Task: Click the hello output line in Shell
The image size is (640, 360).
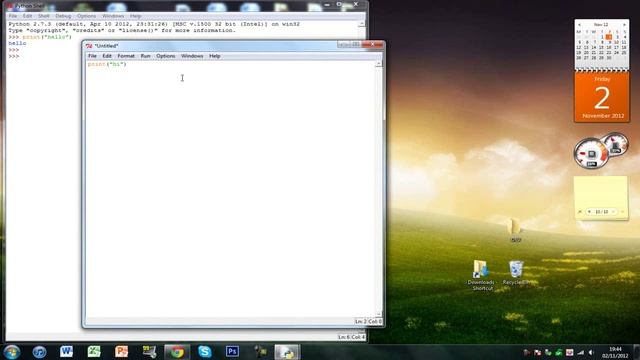Action: [x=17, y=43]
